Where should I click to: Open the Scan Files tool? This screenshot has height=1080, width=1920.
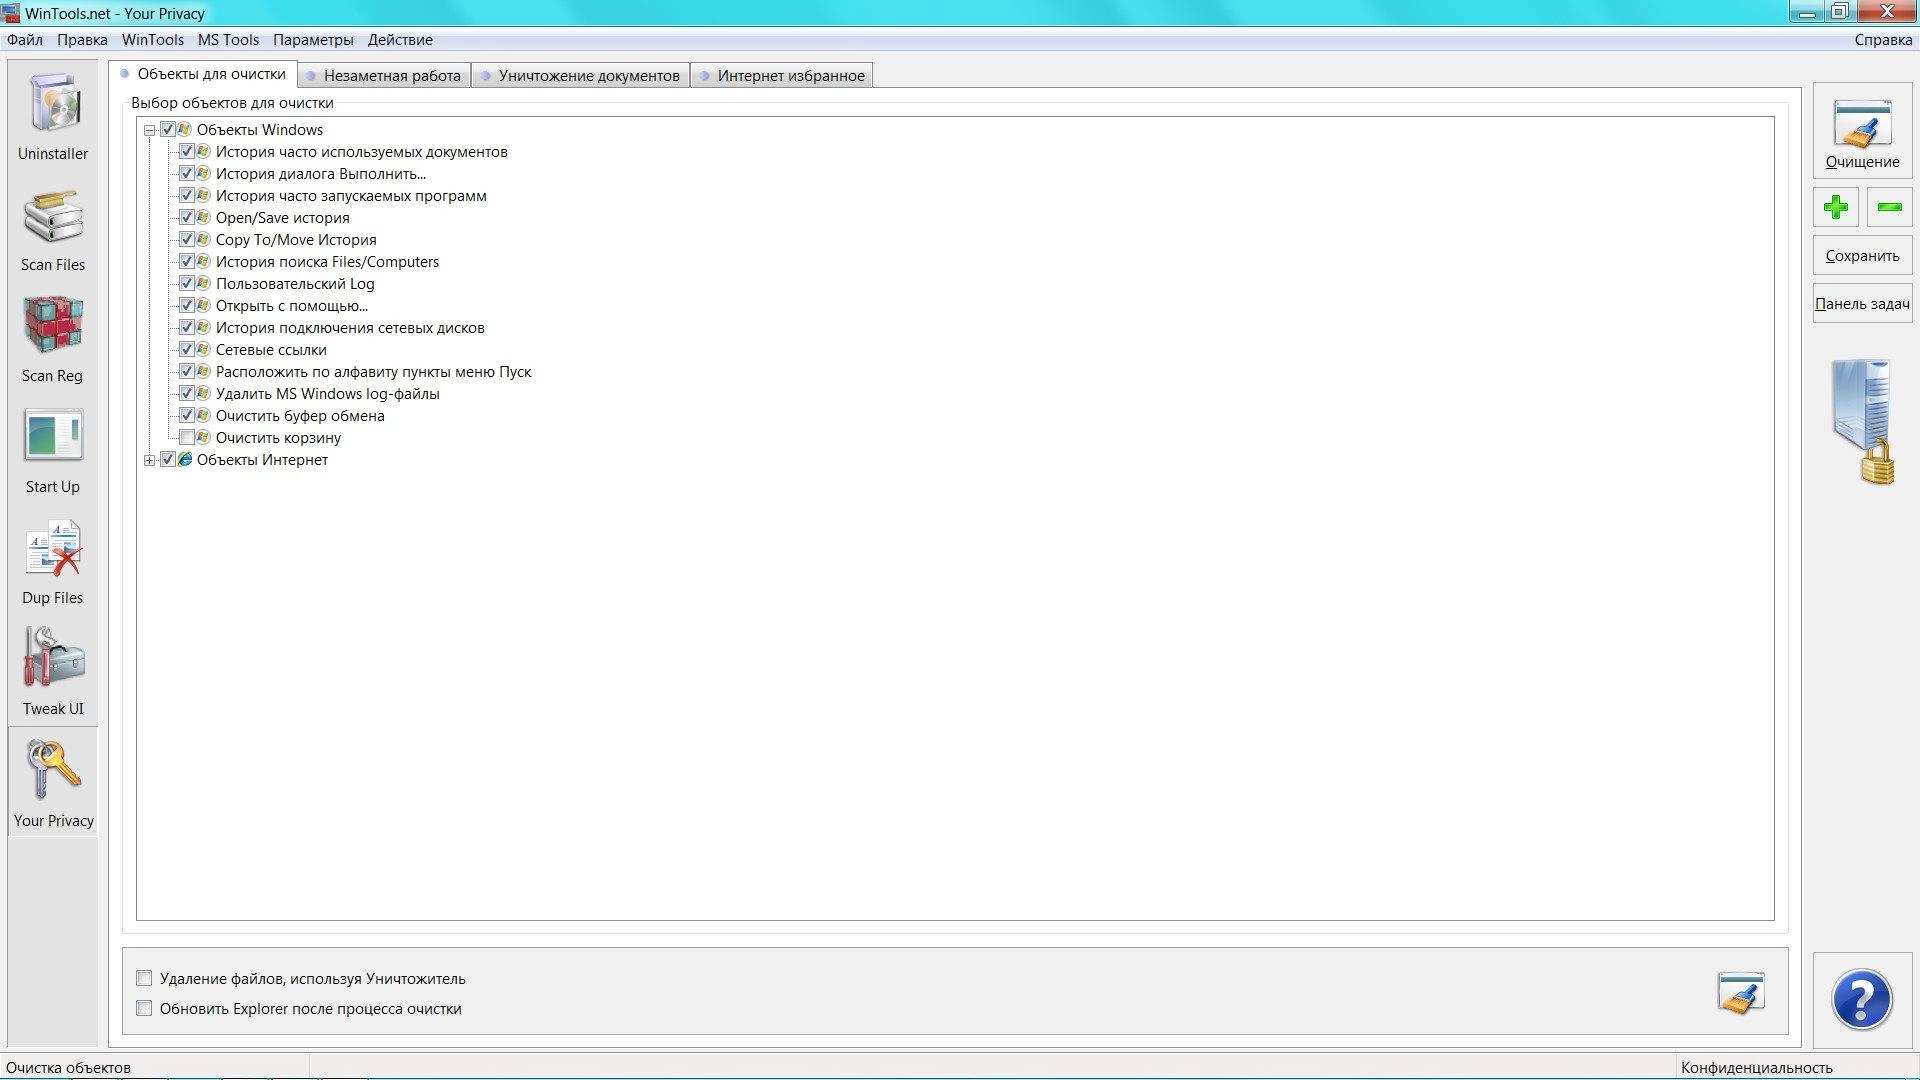click(53, 228)
